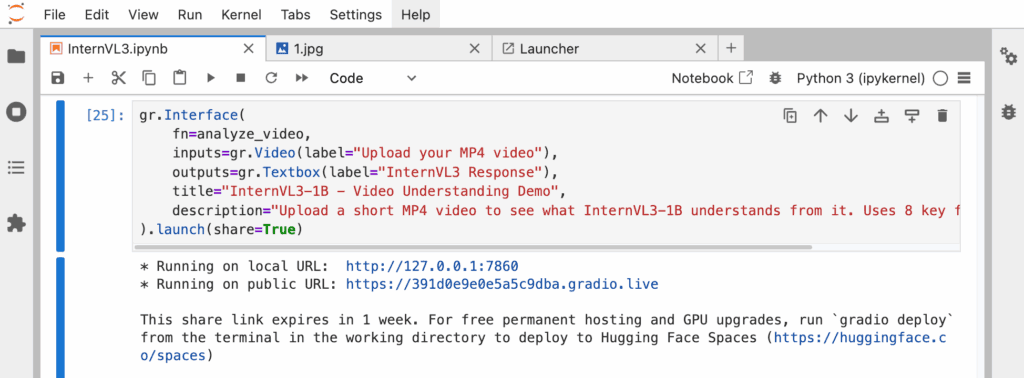Switch to the 1.jpg tab
Viewport: 1024px width, 378px height.
[309, 49]
